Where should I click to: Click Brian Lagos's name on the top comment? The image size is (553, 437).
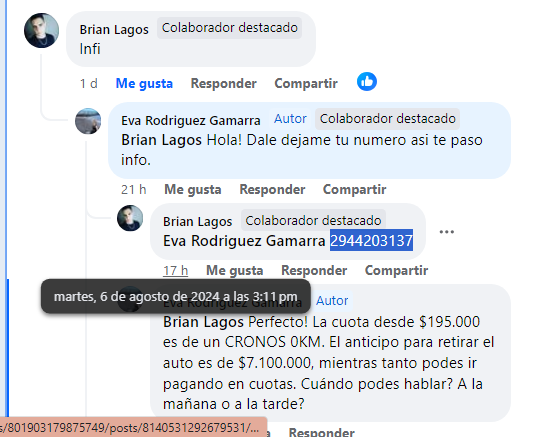[114, 30]
